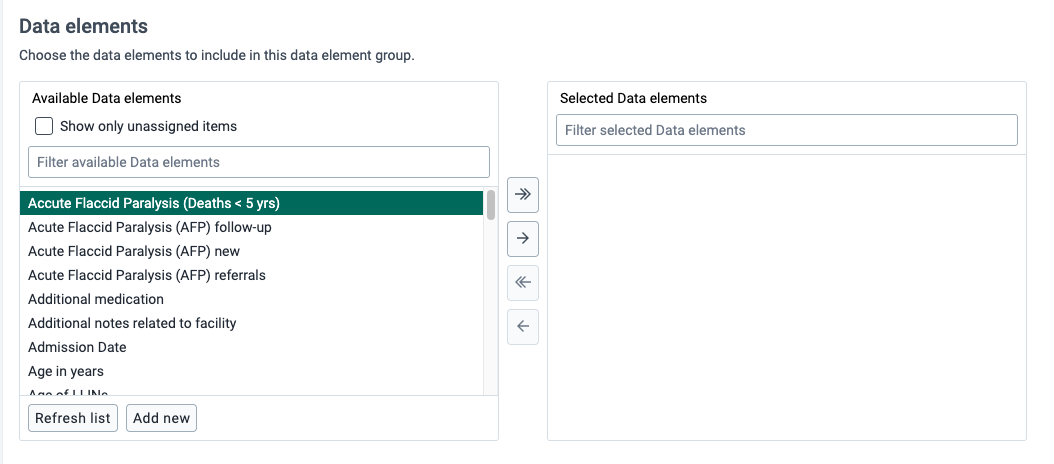This screenshot has height=464, width=1054.
Task: Move all data elements to selected list
Action: point(522,194)
